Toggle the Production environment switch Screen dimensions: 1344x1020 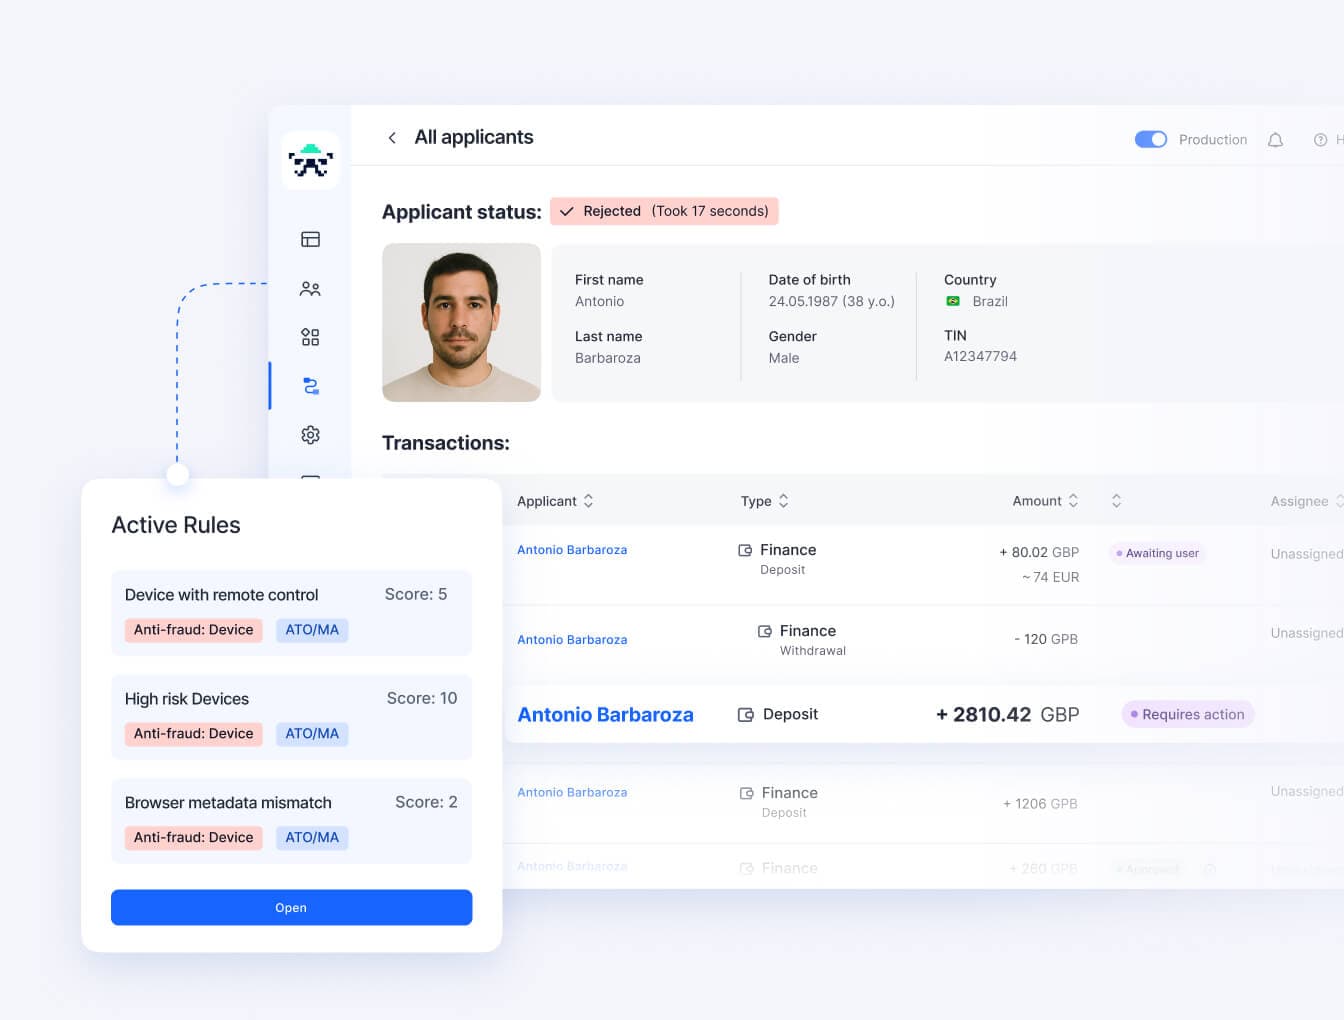point(1150,139)
